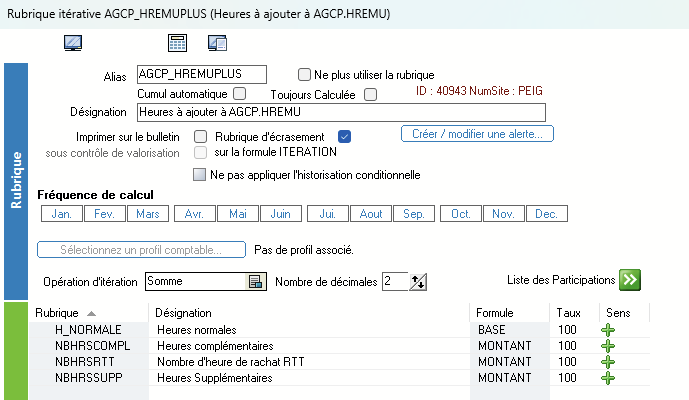689x400 pixels.
Task: Open the Opération d'itération dropdown
Action: pos(255,282)
